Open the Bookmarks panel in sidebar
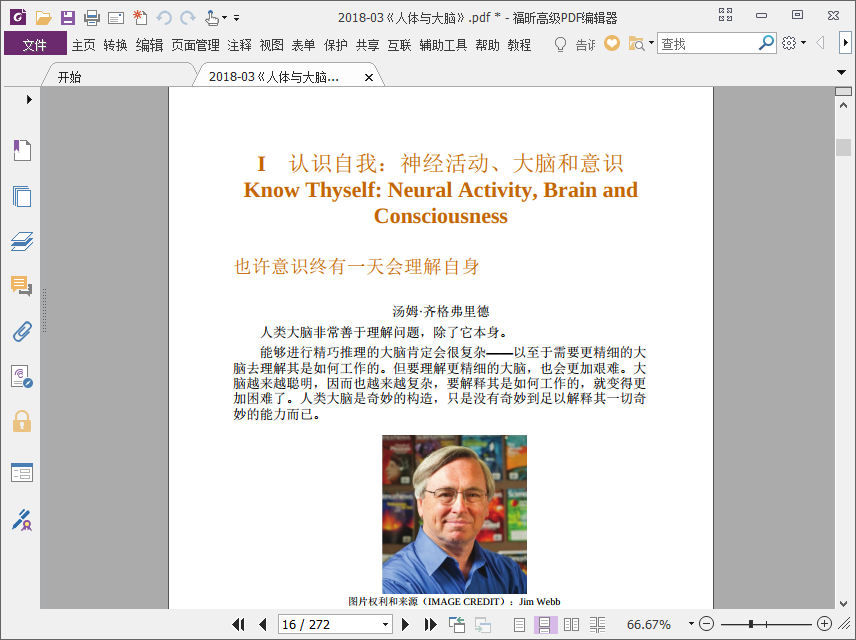Screen dimensions: 856x640 click(22, 150)
